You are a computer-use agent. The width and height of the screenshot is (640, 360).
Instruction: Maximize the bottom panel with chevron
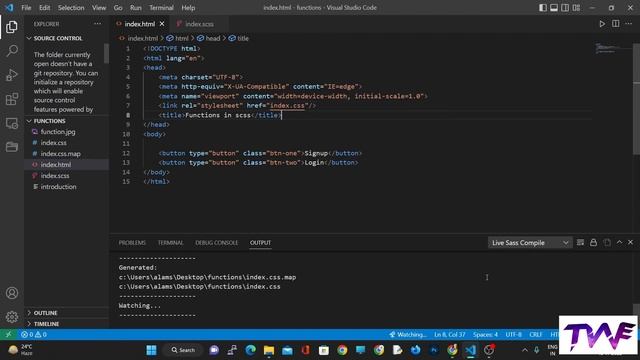(x=619, y=242)
